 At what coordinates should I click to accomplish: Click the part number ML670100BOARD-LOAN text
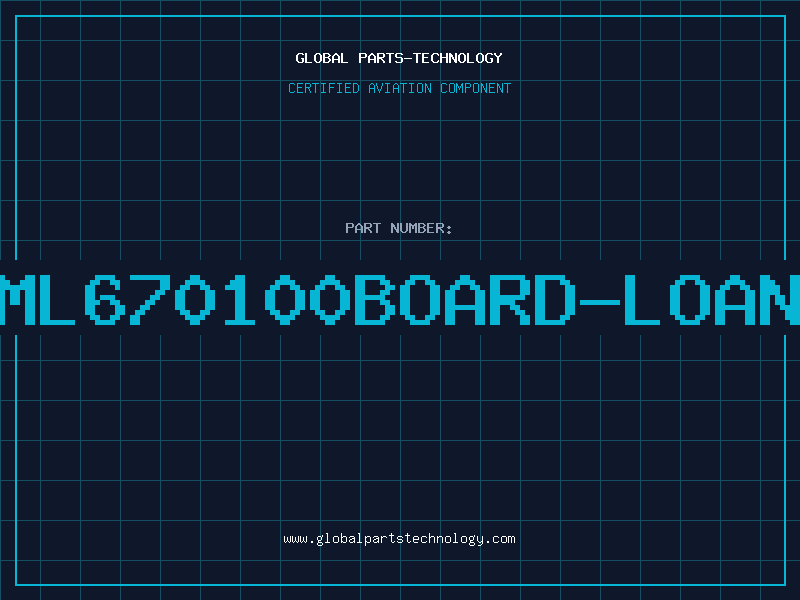[x=400, y=300]
